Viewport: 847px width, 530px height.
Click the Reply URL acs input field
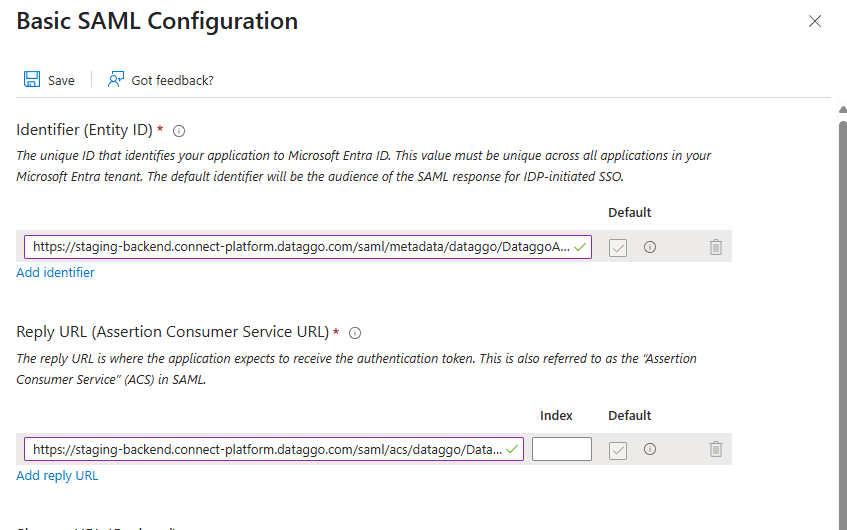pos(274,449)
